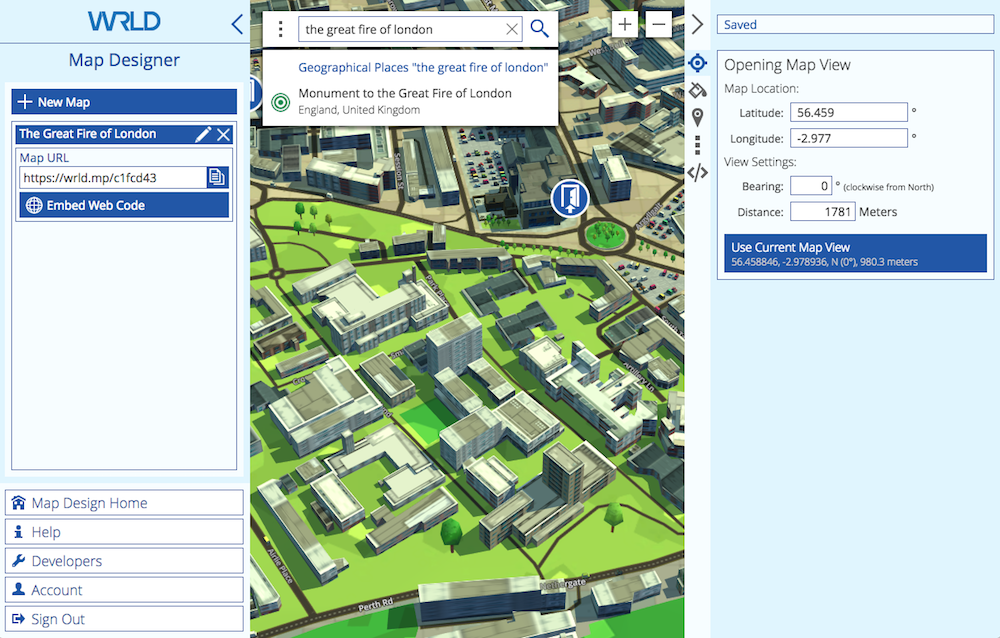This screenshot has height=638, width=1000.
Task: Select Monument to the Great Fire result
Action: pyautogui.click(x=405, y=101)
